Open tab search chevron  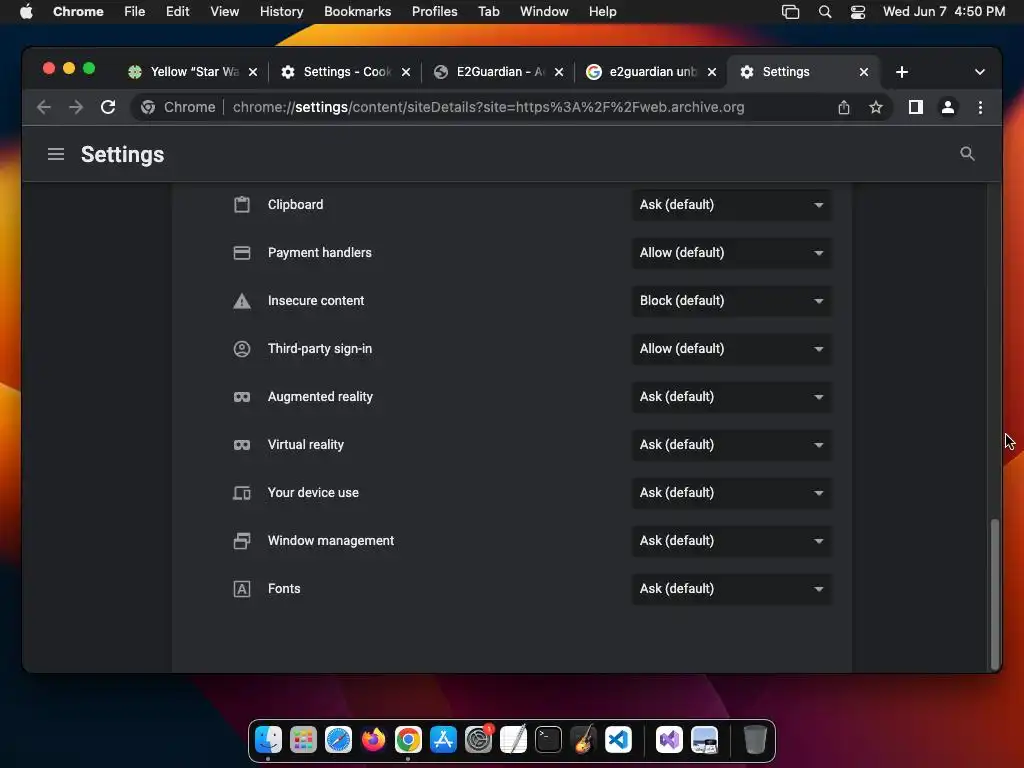[980, 72]
